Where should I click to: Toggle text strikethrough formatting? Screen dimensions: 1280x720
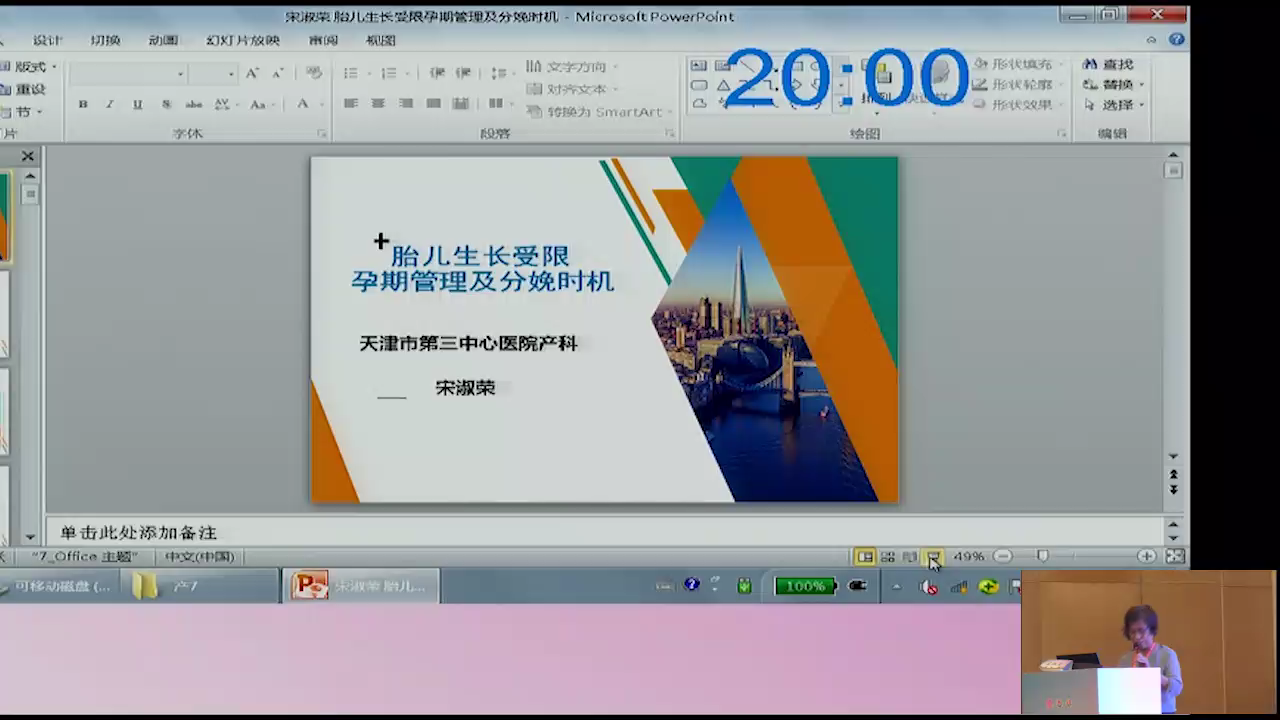click(x=194, y=104)
